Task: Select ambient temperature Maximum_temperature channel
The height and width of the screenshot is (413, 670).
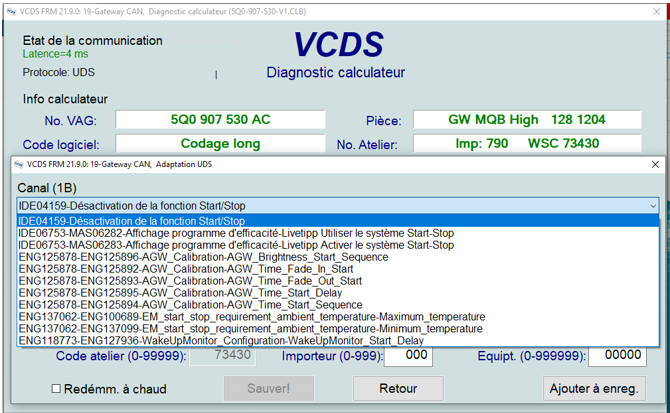Action: tap(338, 317)
